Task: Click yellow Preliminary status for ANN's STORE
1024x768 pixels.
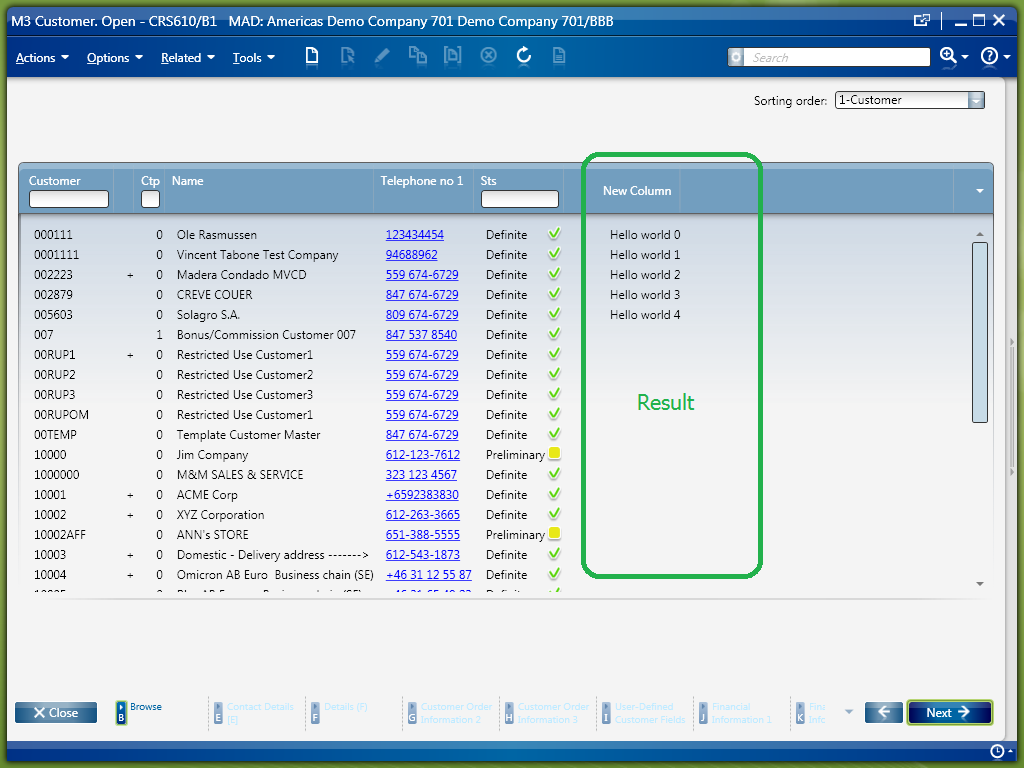Action: 554,534
